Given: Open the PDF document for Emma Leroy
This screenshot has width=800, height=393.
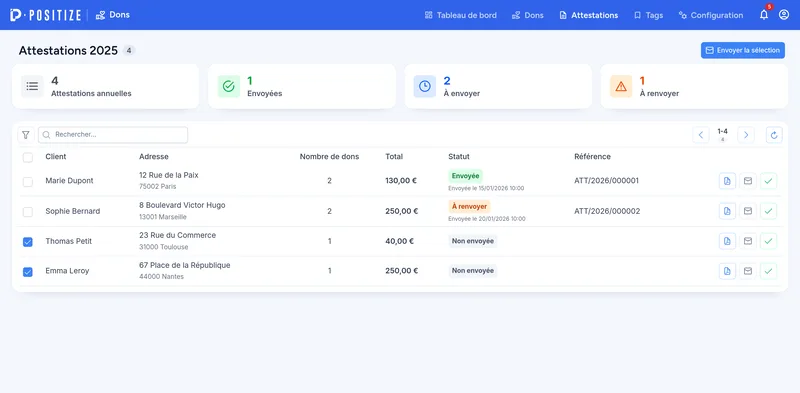Looking at the screenshot, I should 727,271.
